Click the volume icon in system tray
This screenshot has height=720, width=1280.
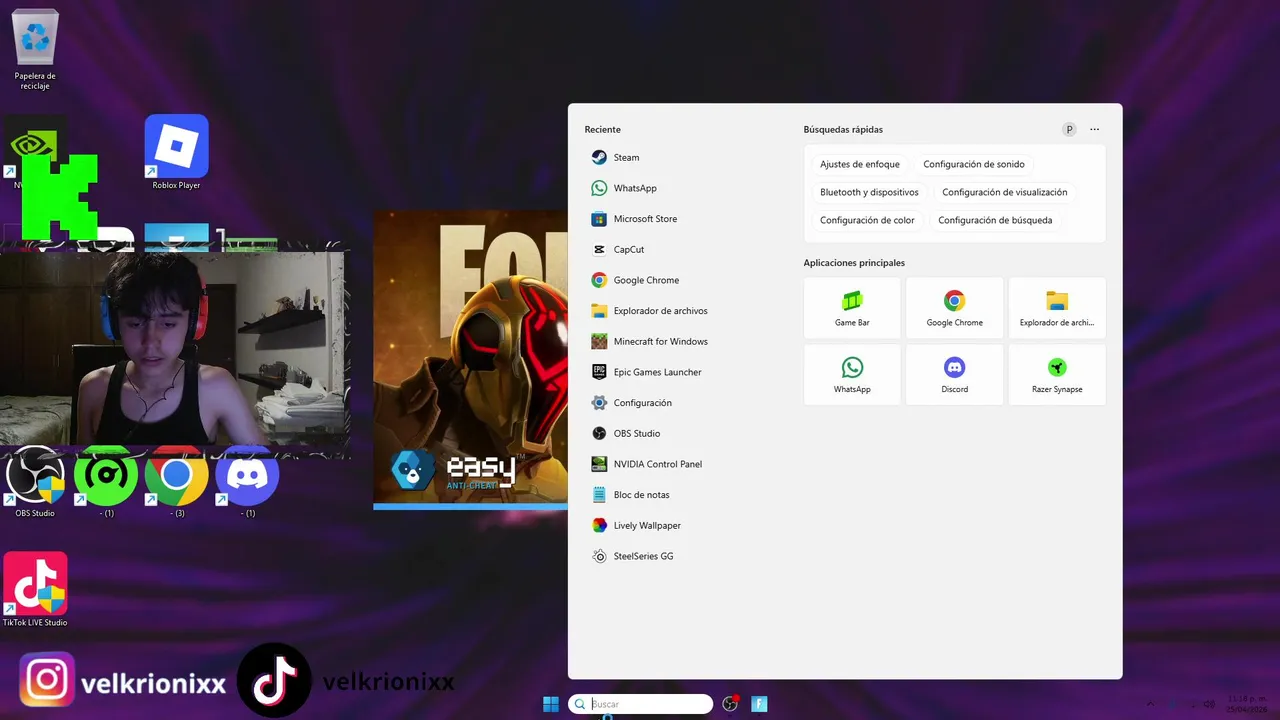coord(1209,704)
